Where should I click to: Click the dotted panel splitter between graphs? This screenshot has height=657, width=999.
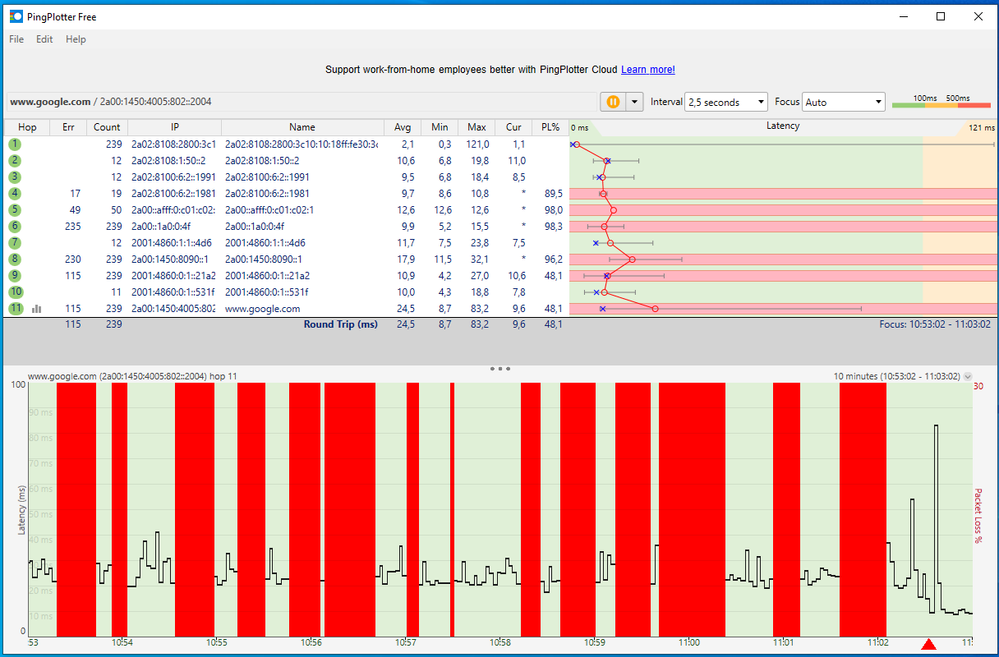[x=499, y=368]
